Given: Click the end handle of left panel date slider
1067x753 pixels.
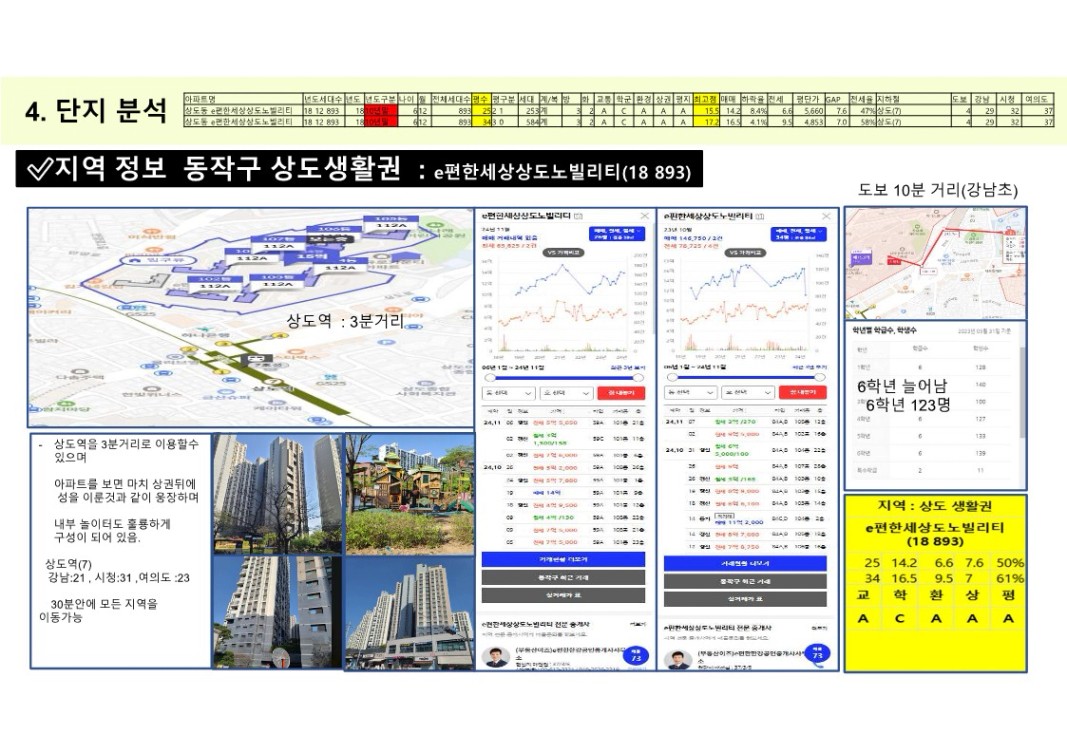Looking at the screenshot, I should click(638, 377).
